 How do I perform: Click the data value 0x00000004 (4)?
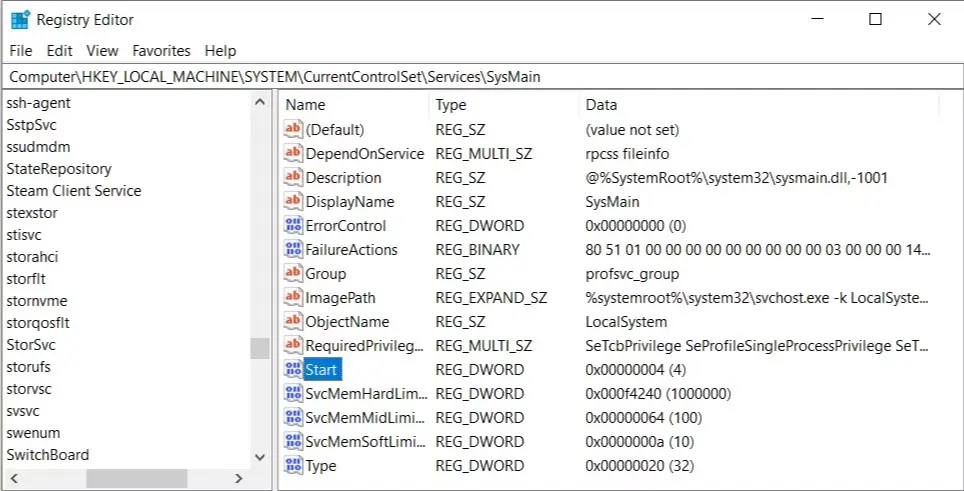[636, 369]
